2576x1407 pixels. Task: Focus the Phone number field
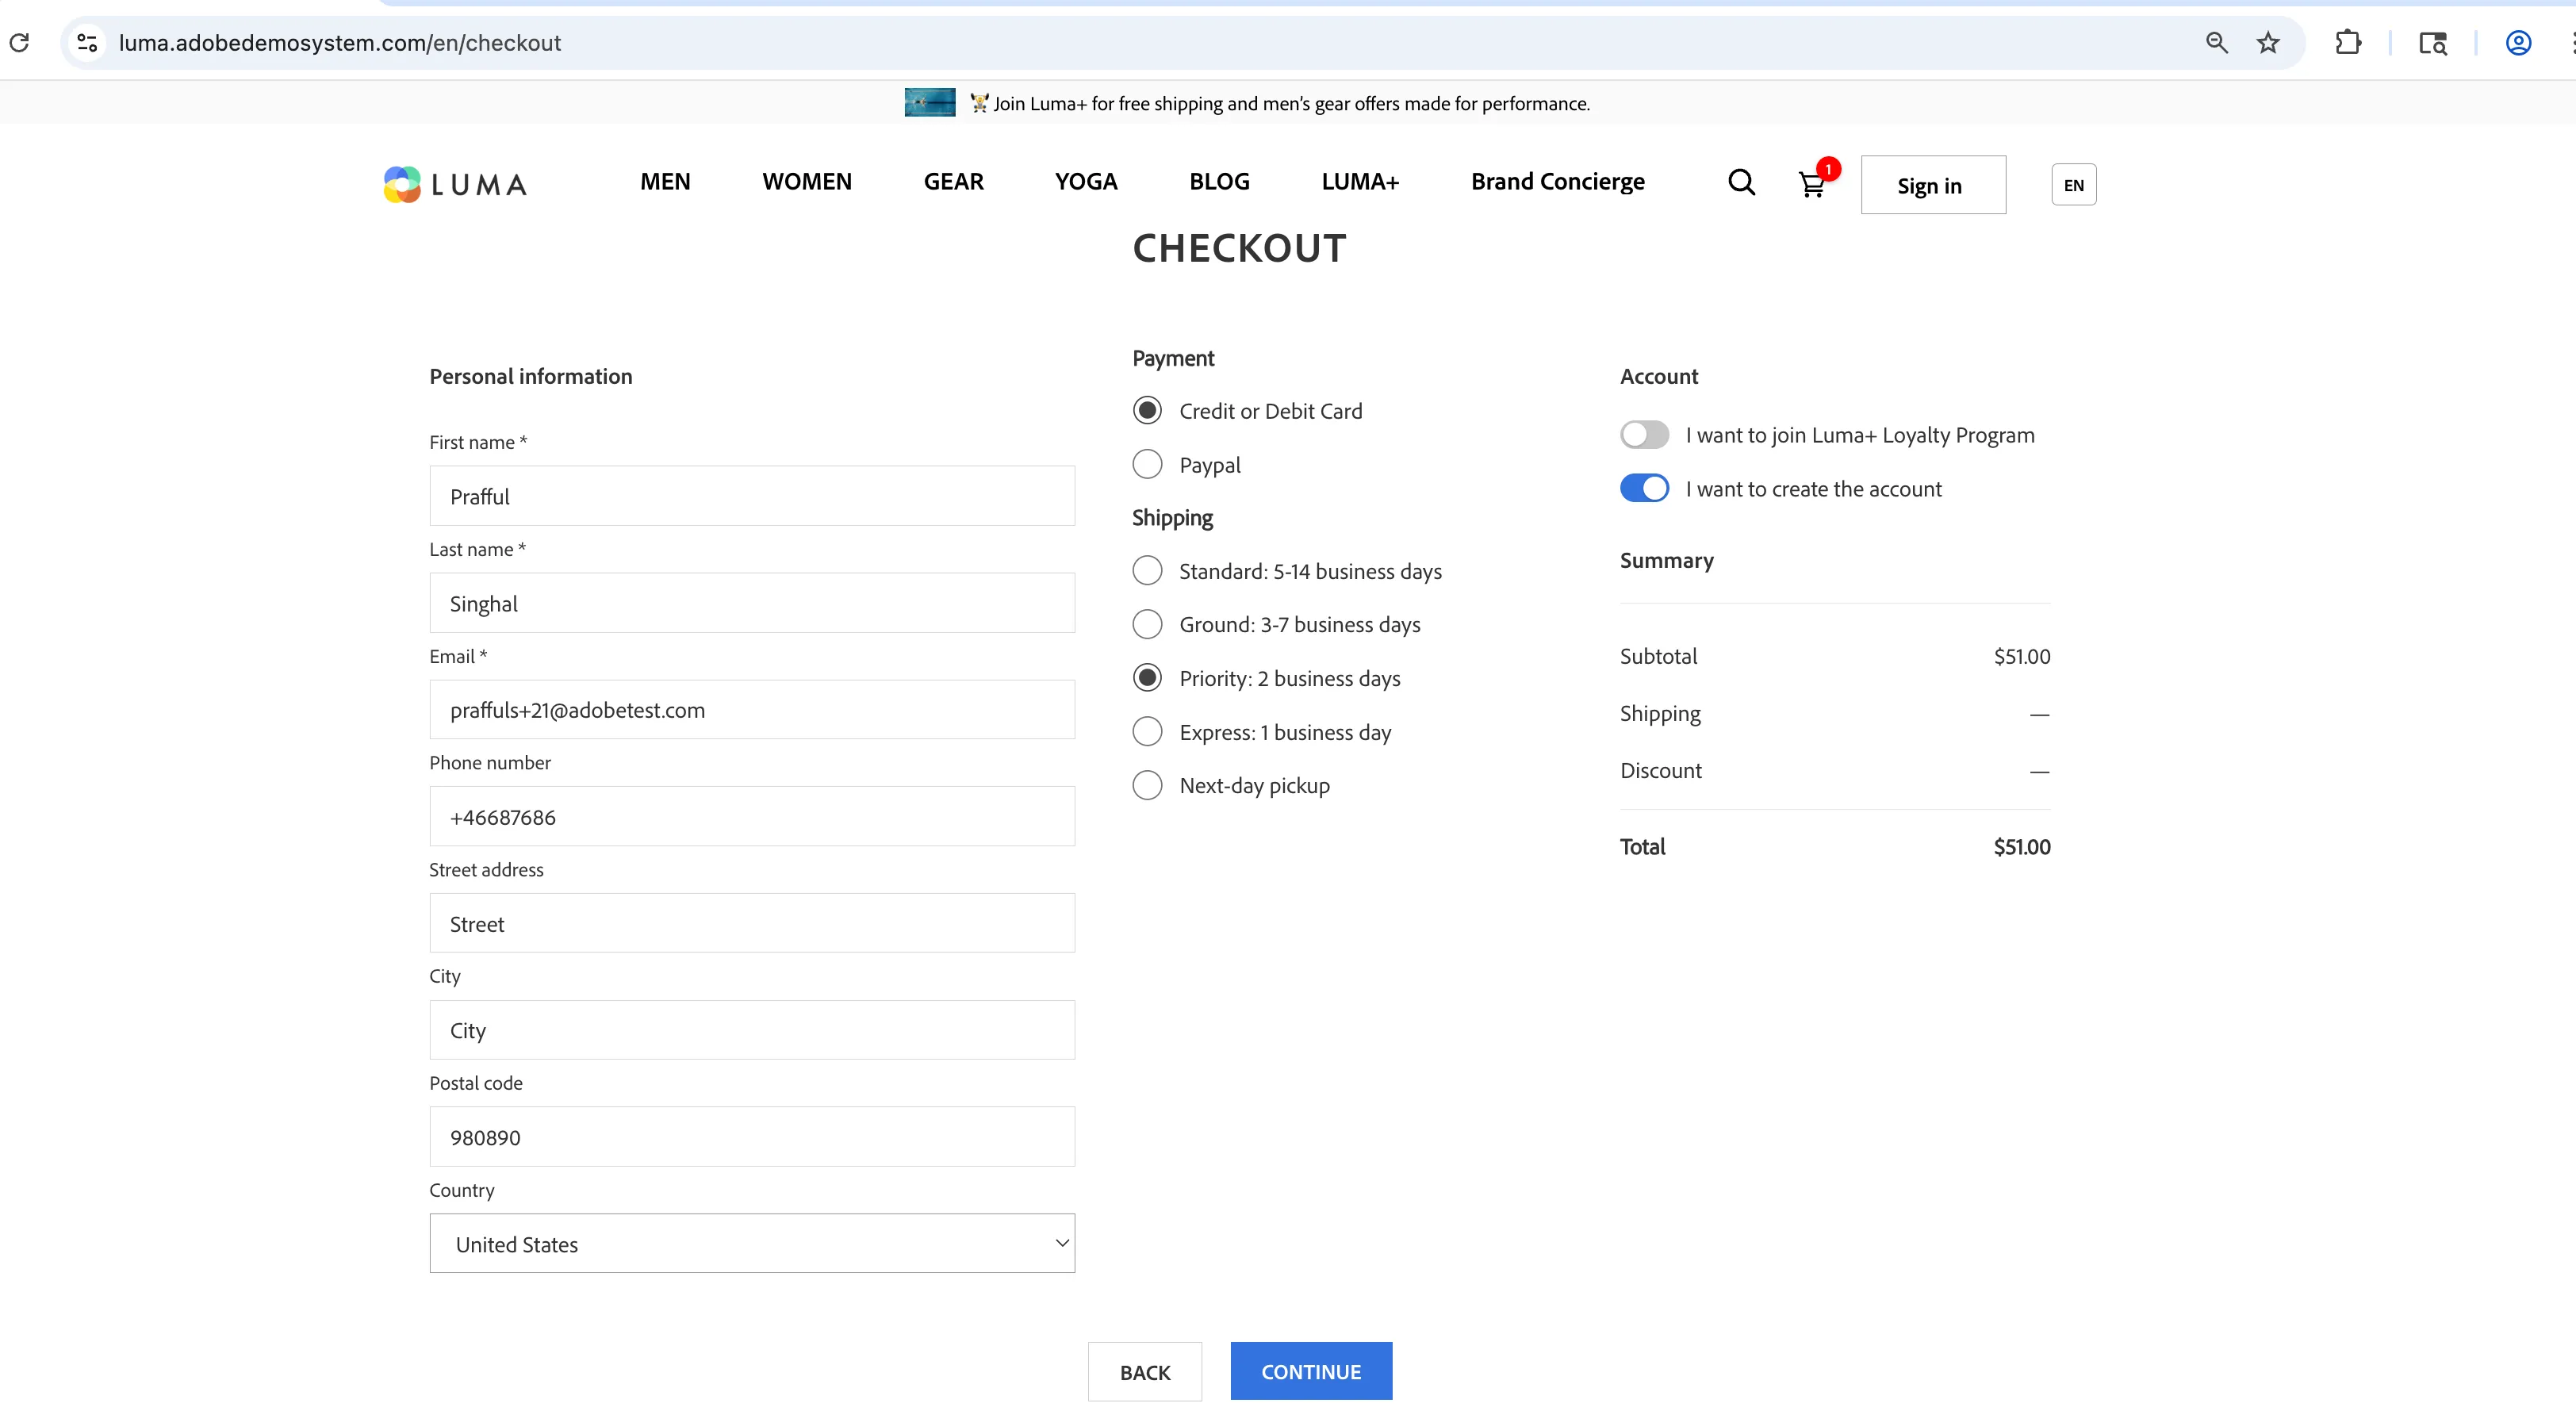752,816
